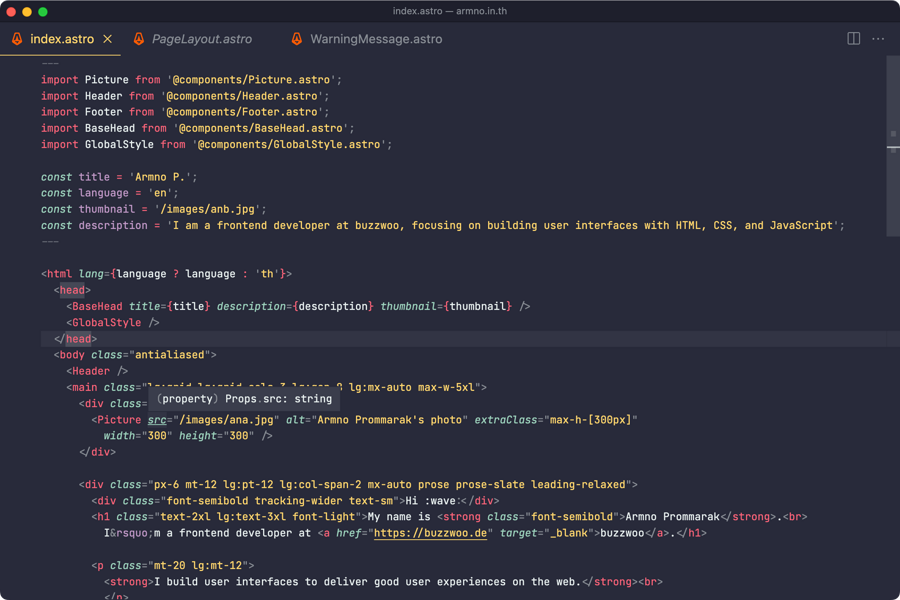Image resolution: width=900 pixels, height=600 pixels.
Task: Click the Astro icon on WarningMessage.astro tab
Action: [x=297, y=39]
